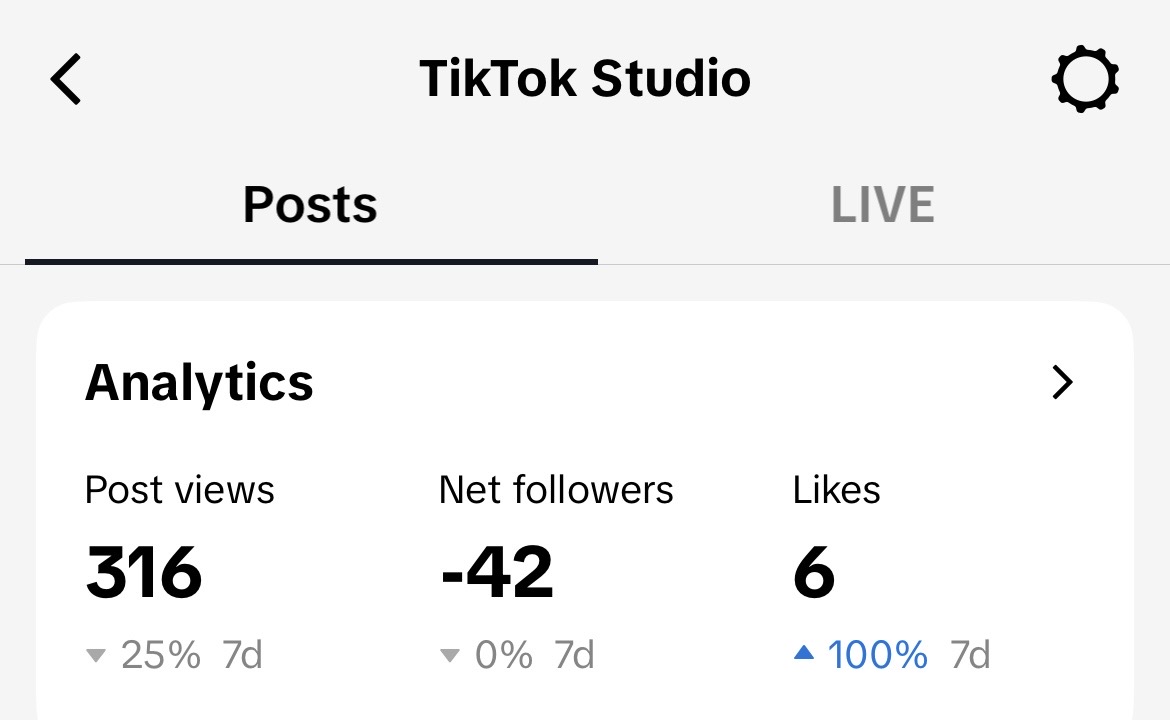Switch to the LIVE tab
1170x720 pixels.
click(883, 205)
